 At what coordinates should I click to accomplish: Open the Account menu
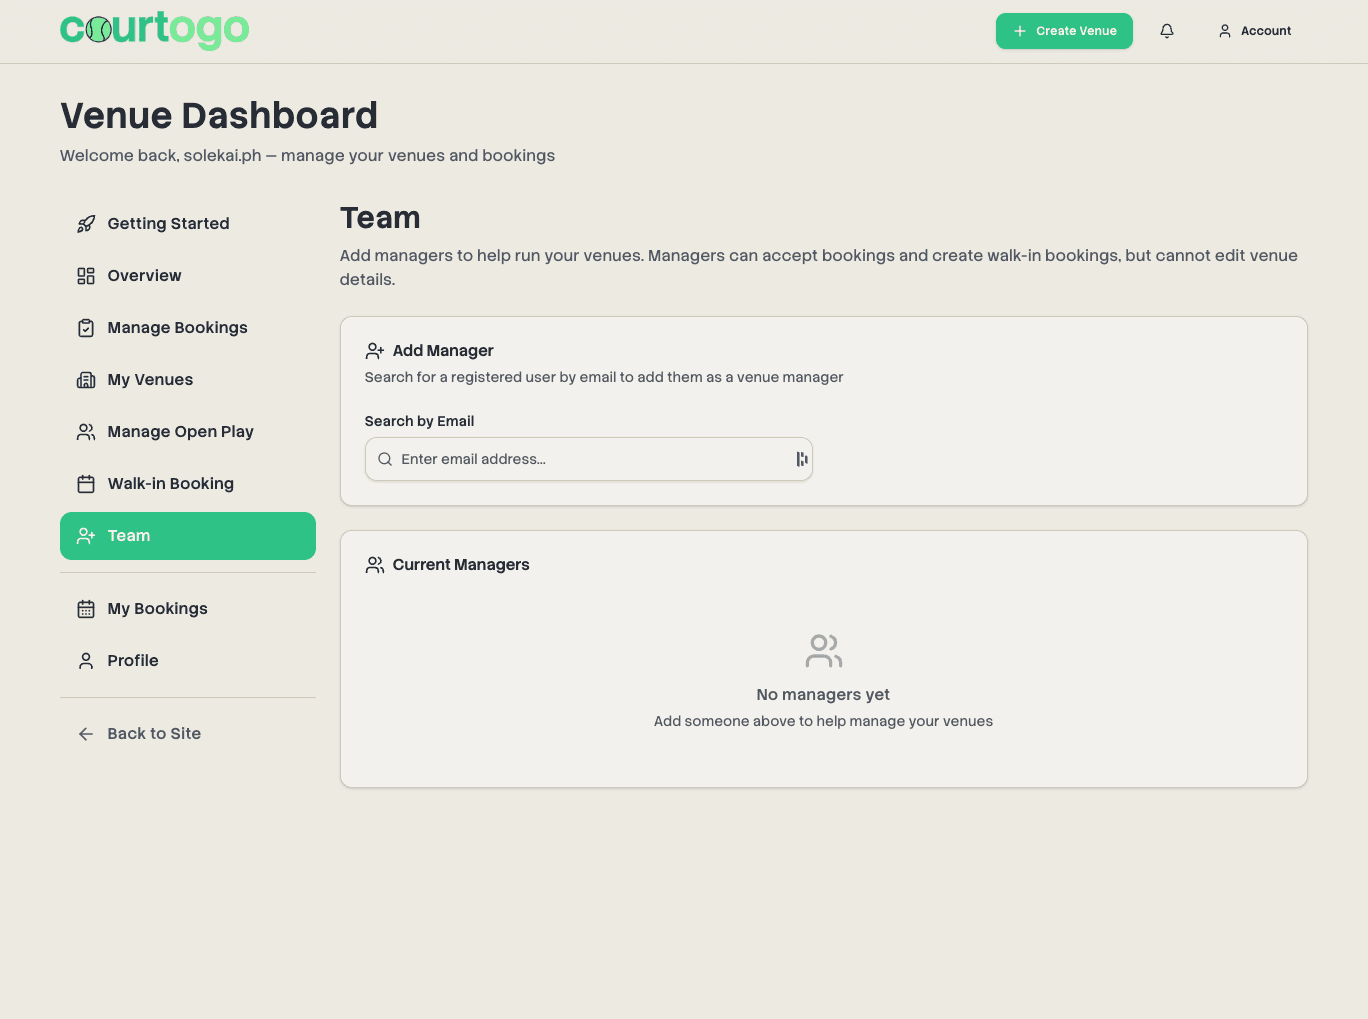click(x=1254, y=31)
